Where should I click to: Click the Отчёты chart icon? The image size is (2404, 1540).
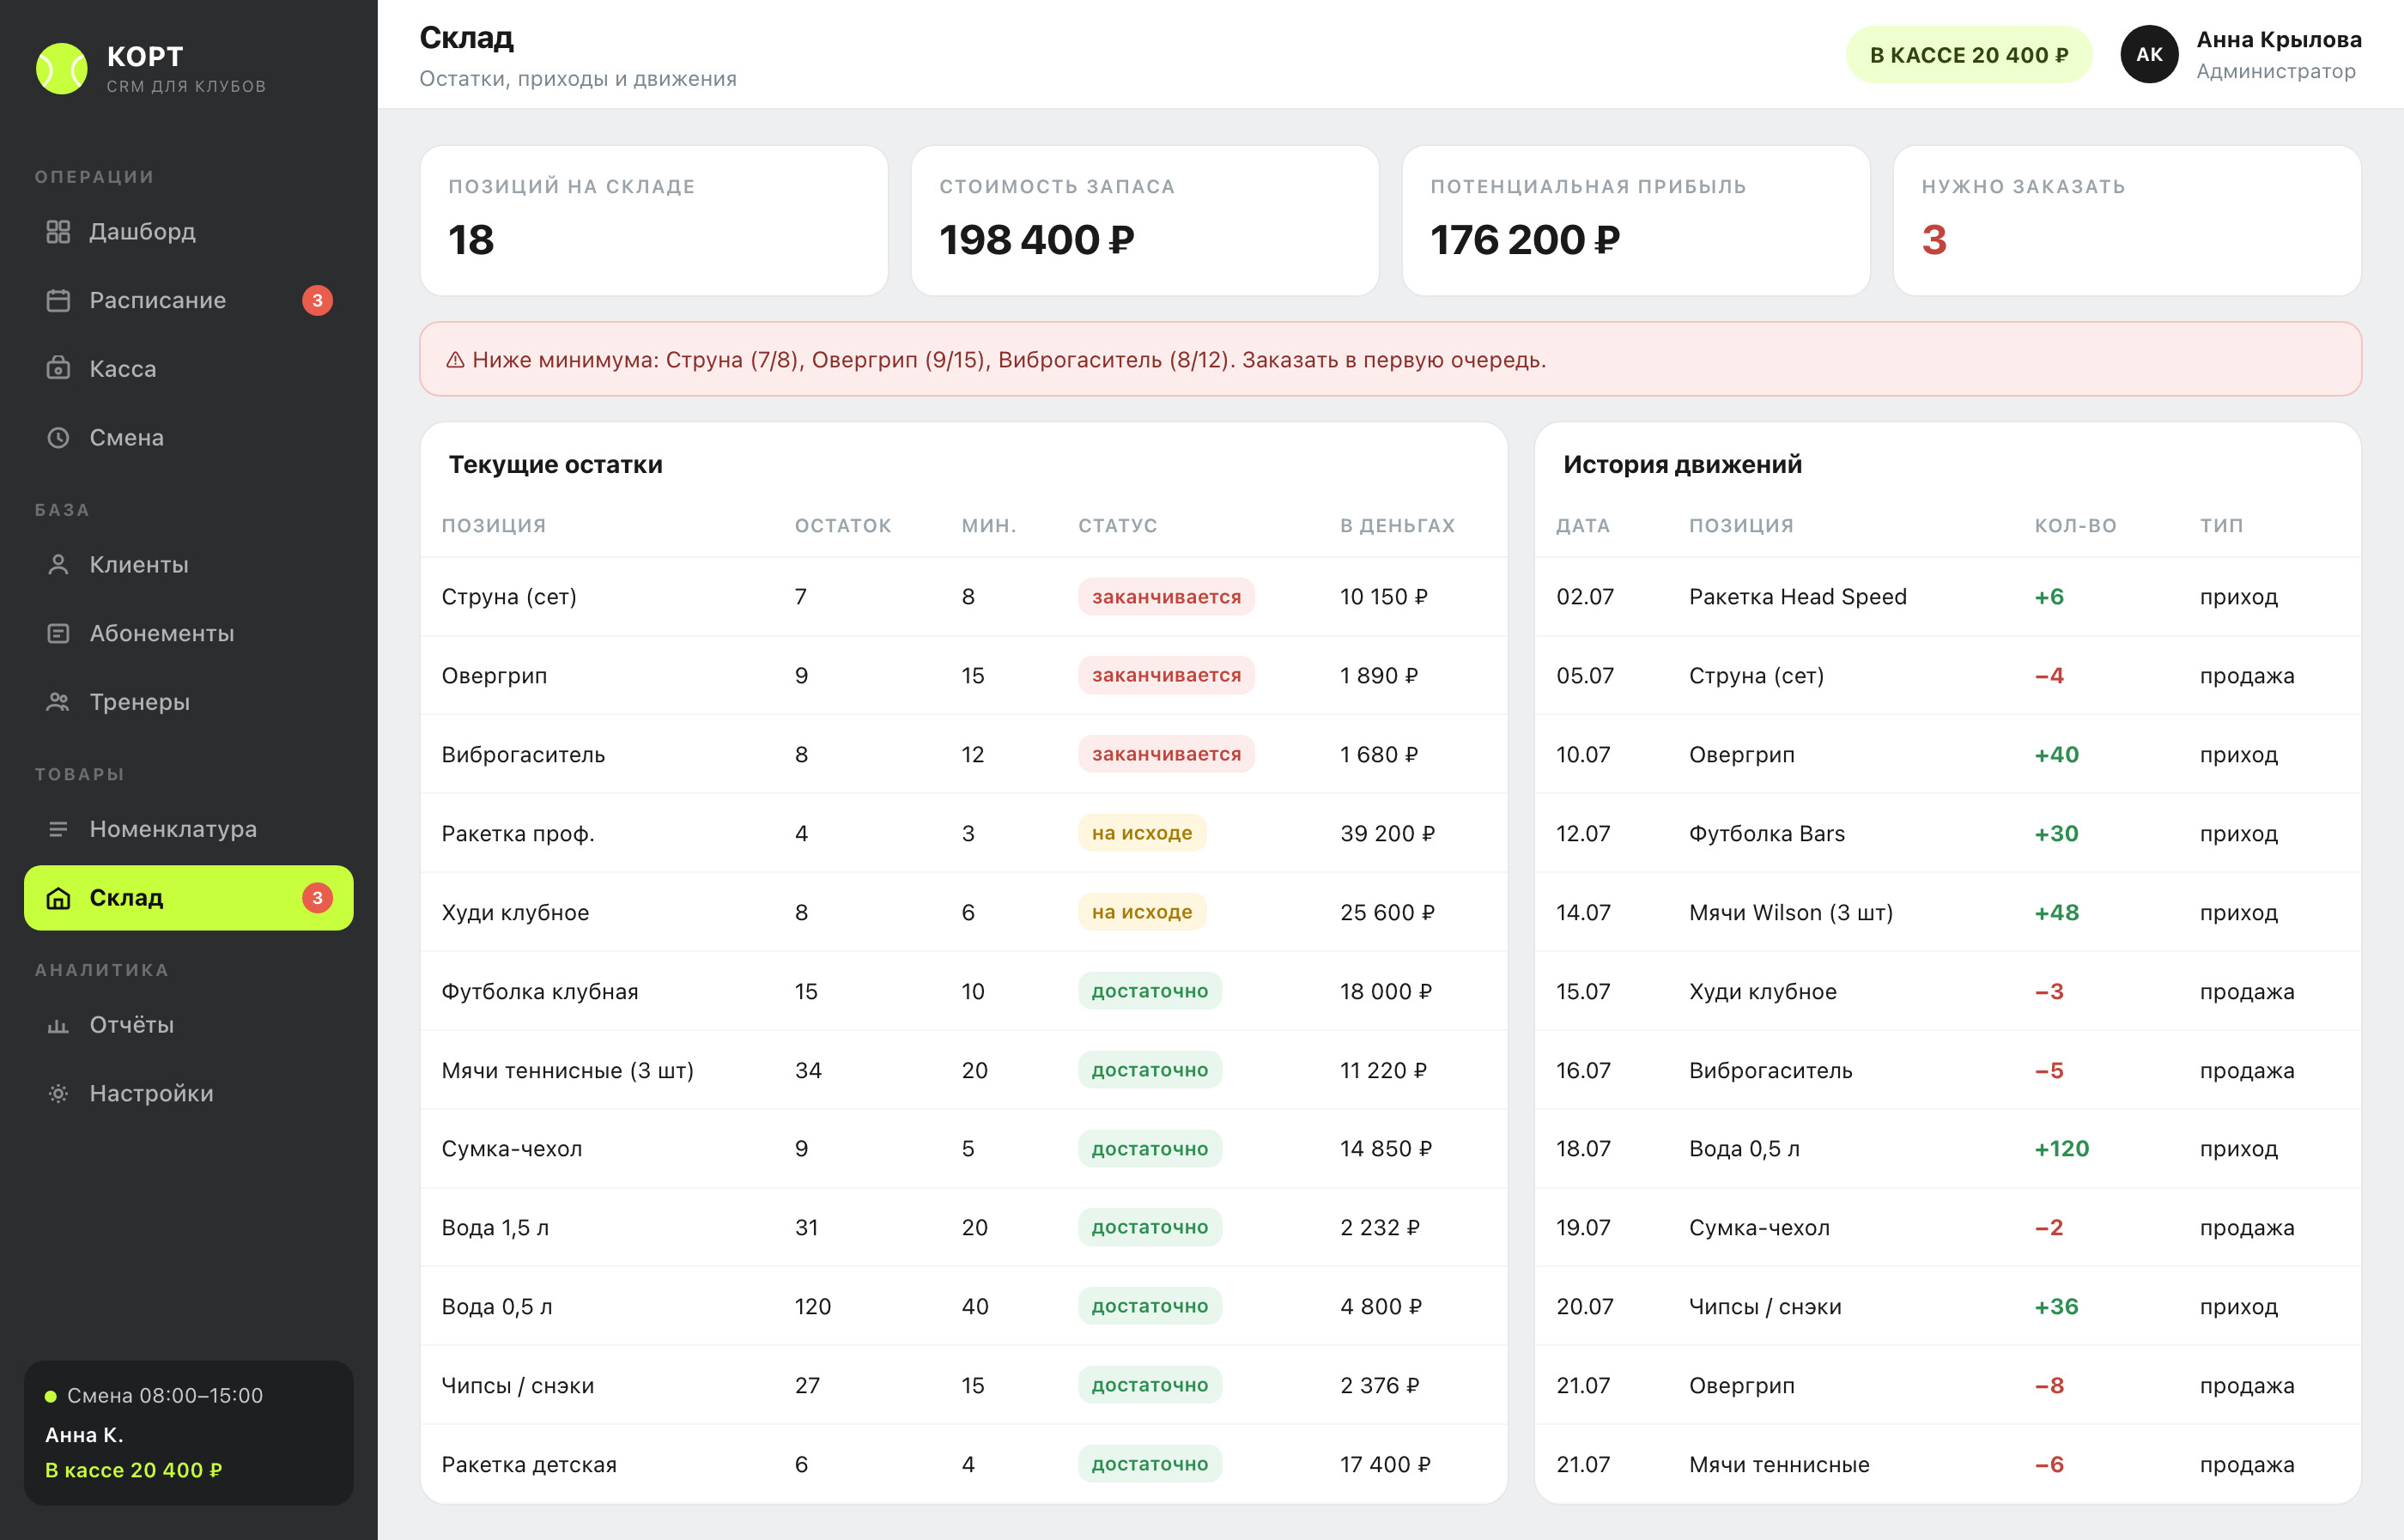pyautogui.click(x=58, y=1025)
